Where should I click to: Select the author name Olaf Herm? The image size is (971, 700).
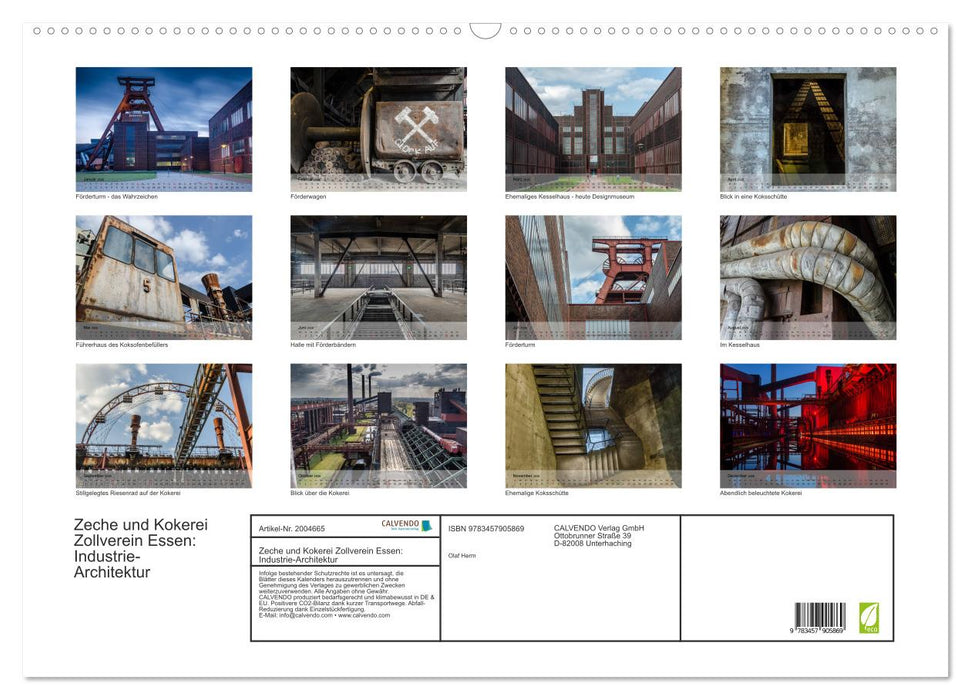coord(462,555)
